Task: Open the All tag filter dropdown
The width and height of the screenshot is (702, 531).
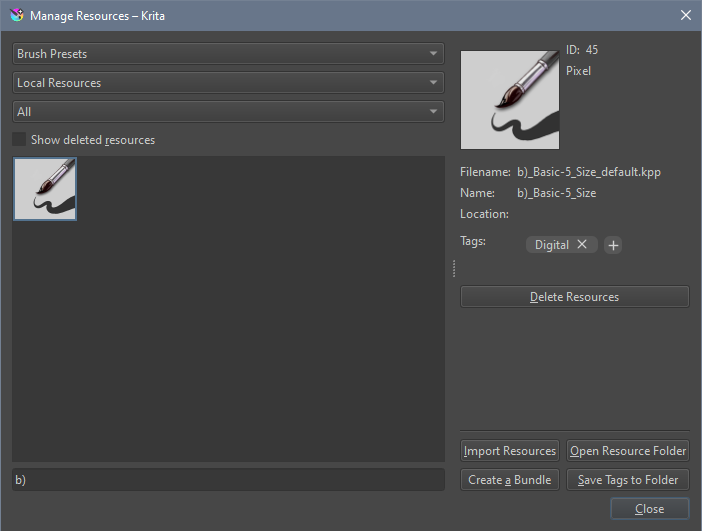Action: pyautogui.click(x=228, y=112)
